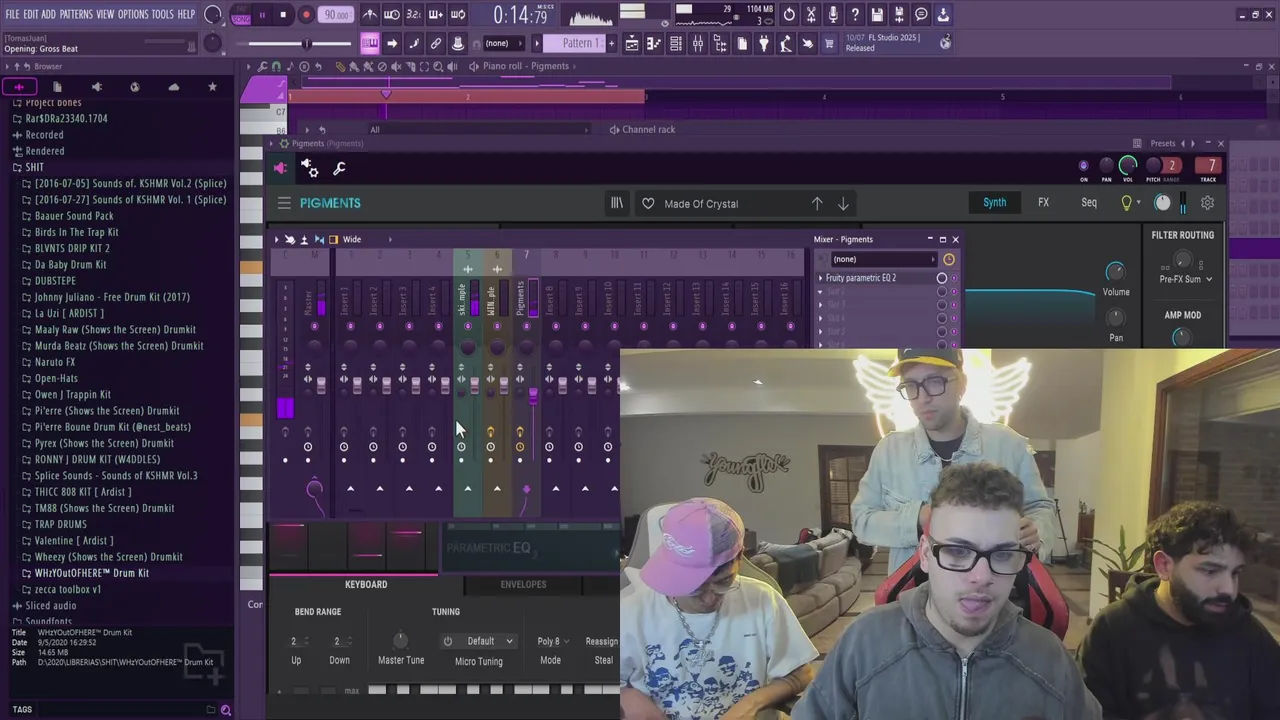Toggle the link/multilink controllers icon
Image resolution: width=1280 pixels, height=720 pixels.
[x=436, y=43]
